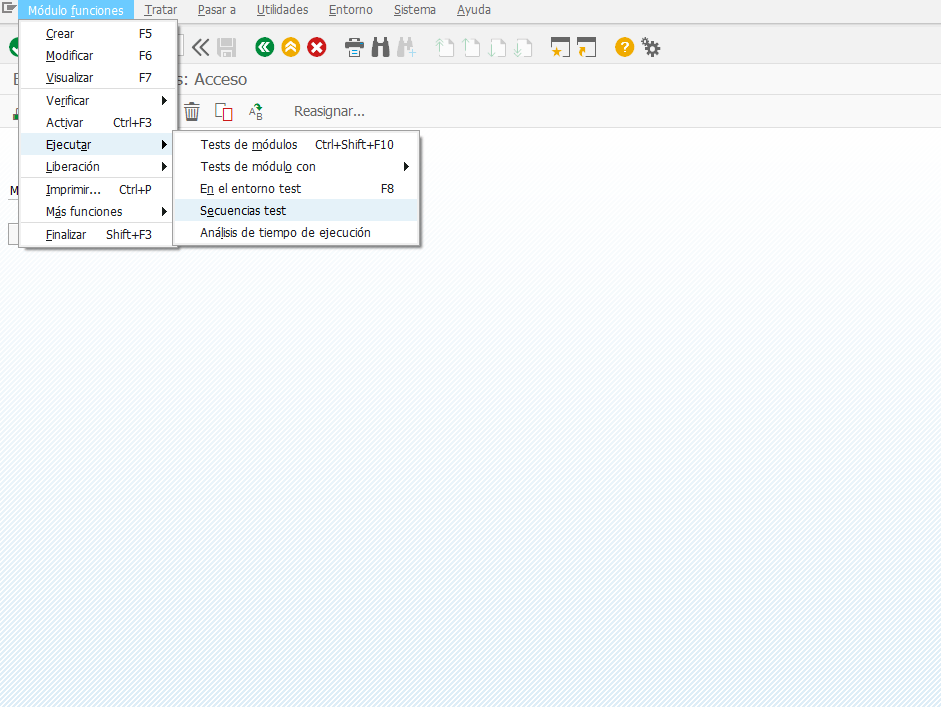Select Tests de módulos entry
This screenshot has width=941, height=707.
point(296,145)
